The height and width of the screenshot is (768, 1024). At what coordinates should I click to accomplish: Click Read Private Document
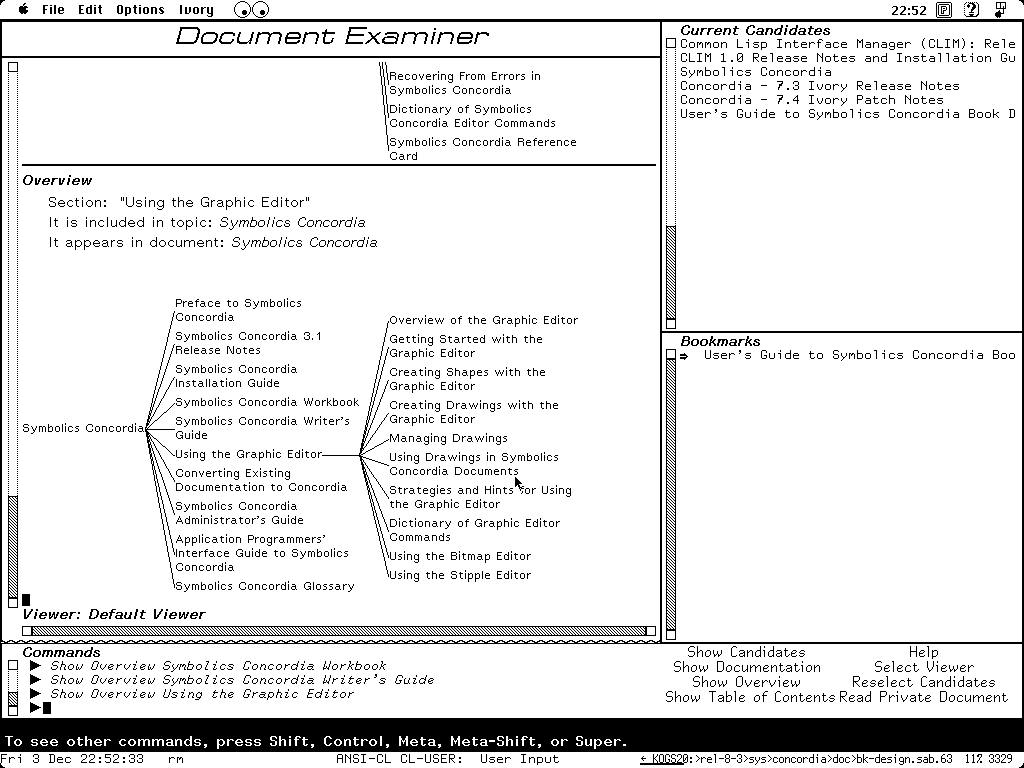[923, 697]
